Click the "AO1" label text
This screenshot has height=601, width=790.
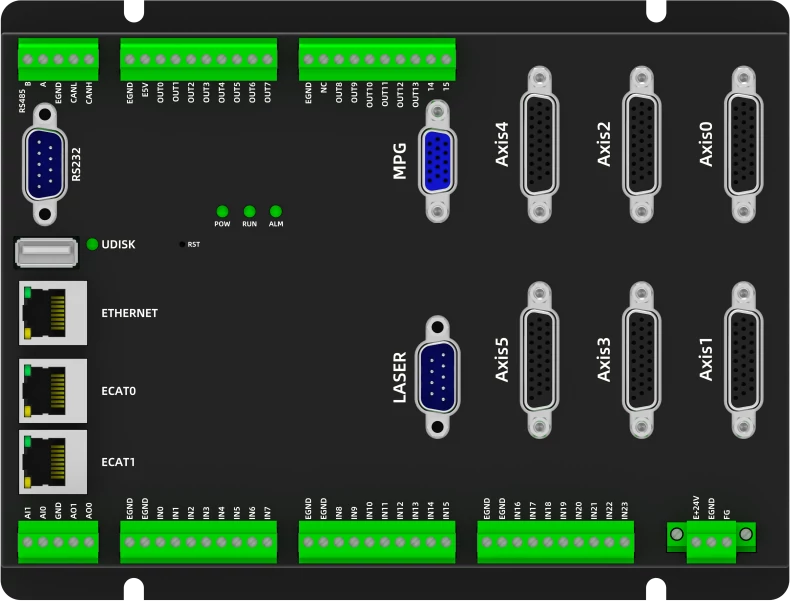click(74, 511)
